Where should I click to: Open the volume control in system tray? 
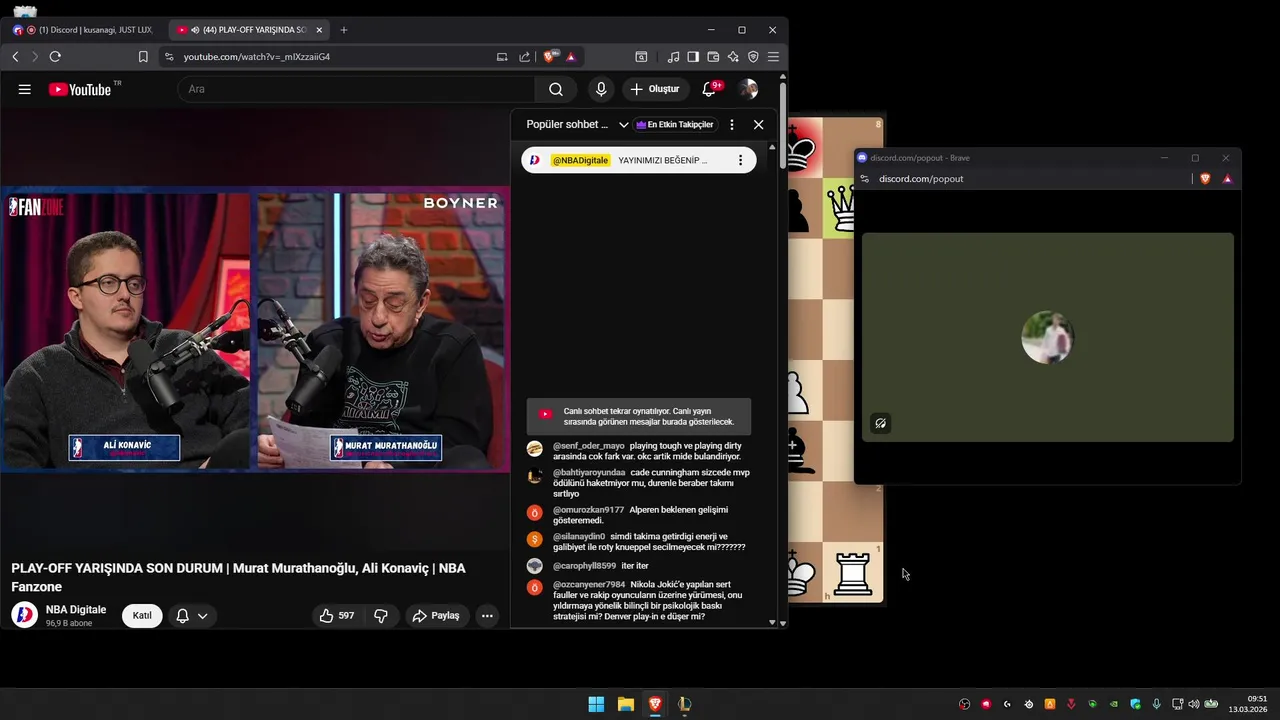1193,704
